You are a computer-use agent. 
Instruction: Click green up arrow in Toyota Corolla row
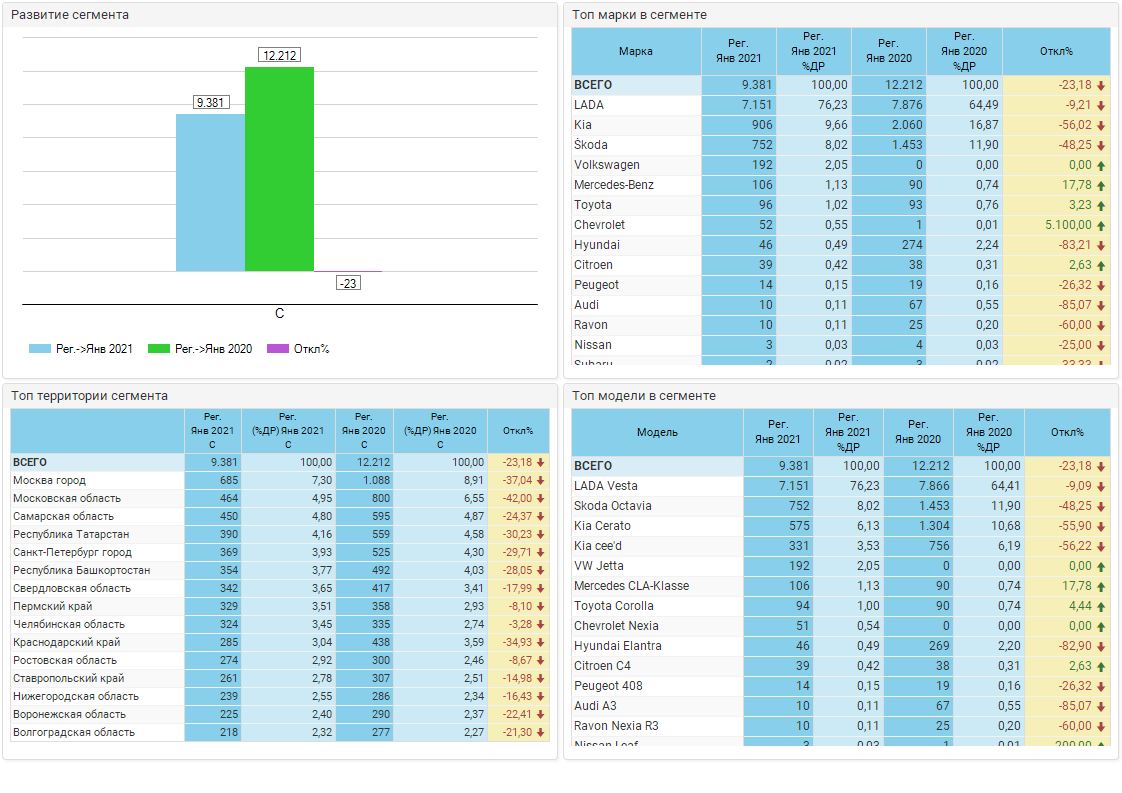click(1101, 606)
